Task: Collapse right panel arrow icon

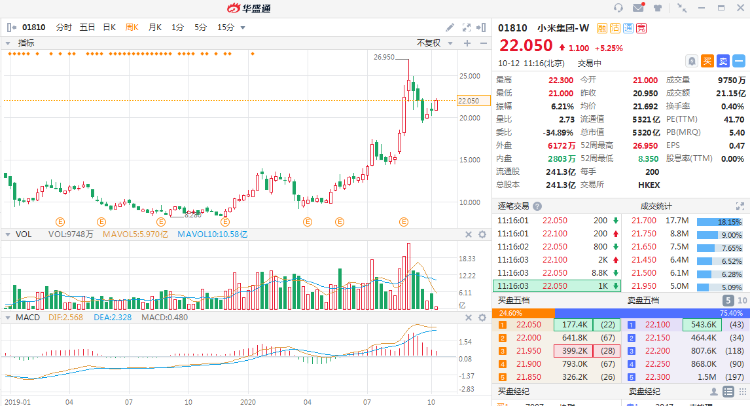Action: tap(482, 27)
